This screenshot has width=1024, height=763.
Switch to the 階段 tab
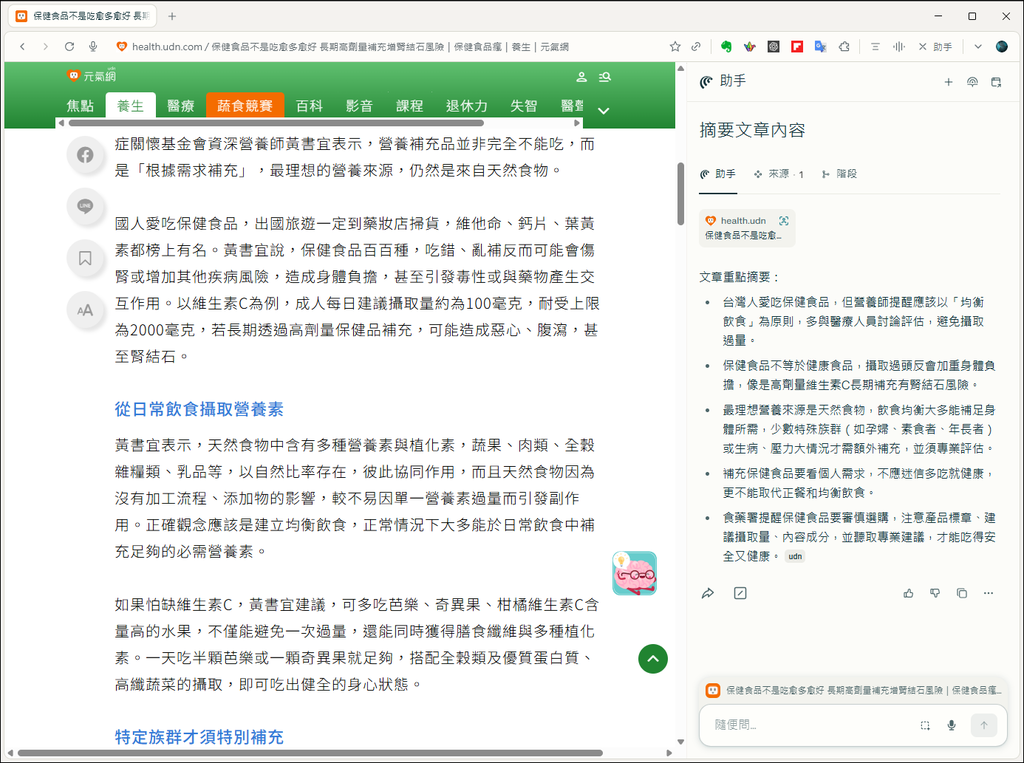point(839,174)
